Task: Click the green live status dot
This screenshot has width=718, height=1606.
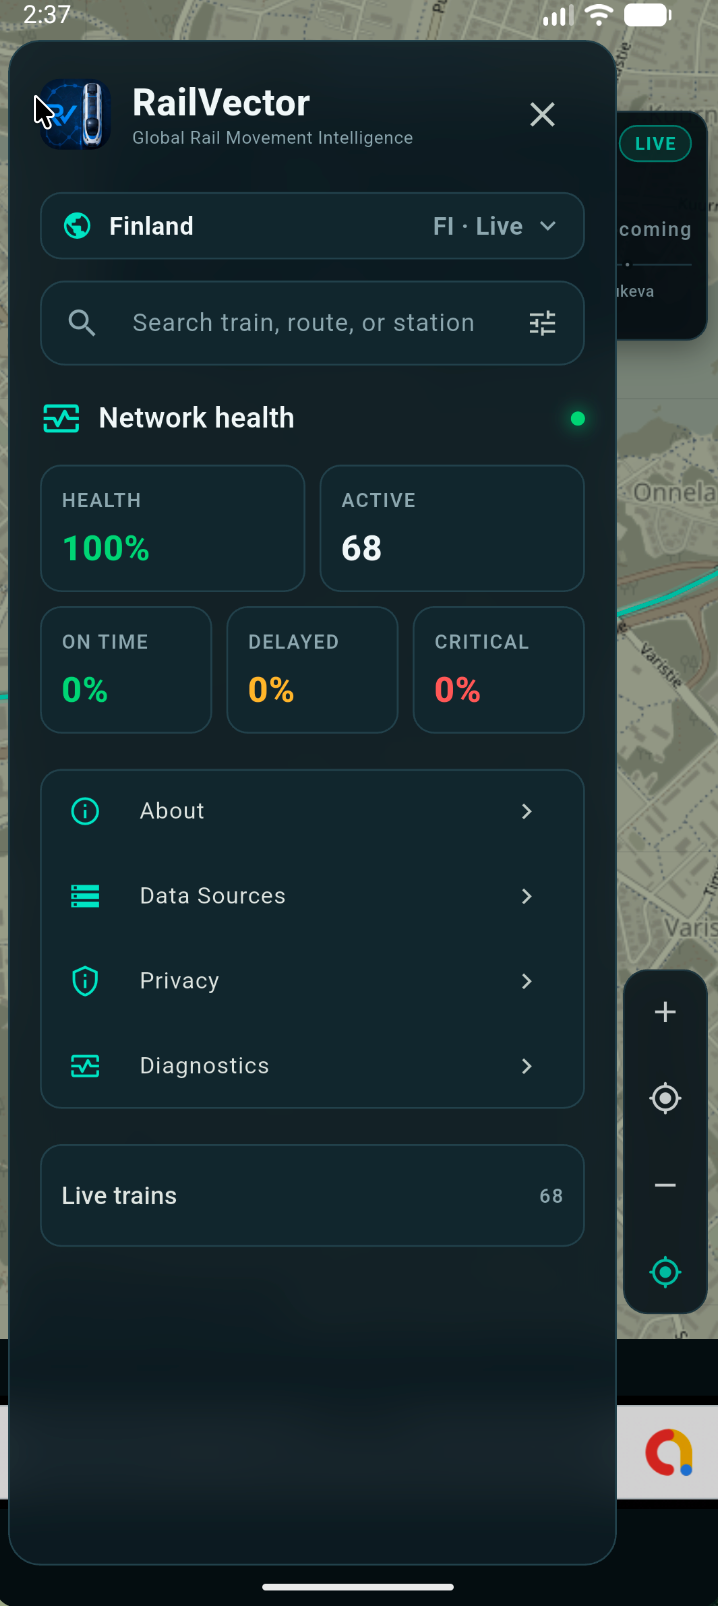Action: [577, 419]
